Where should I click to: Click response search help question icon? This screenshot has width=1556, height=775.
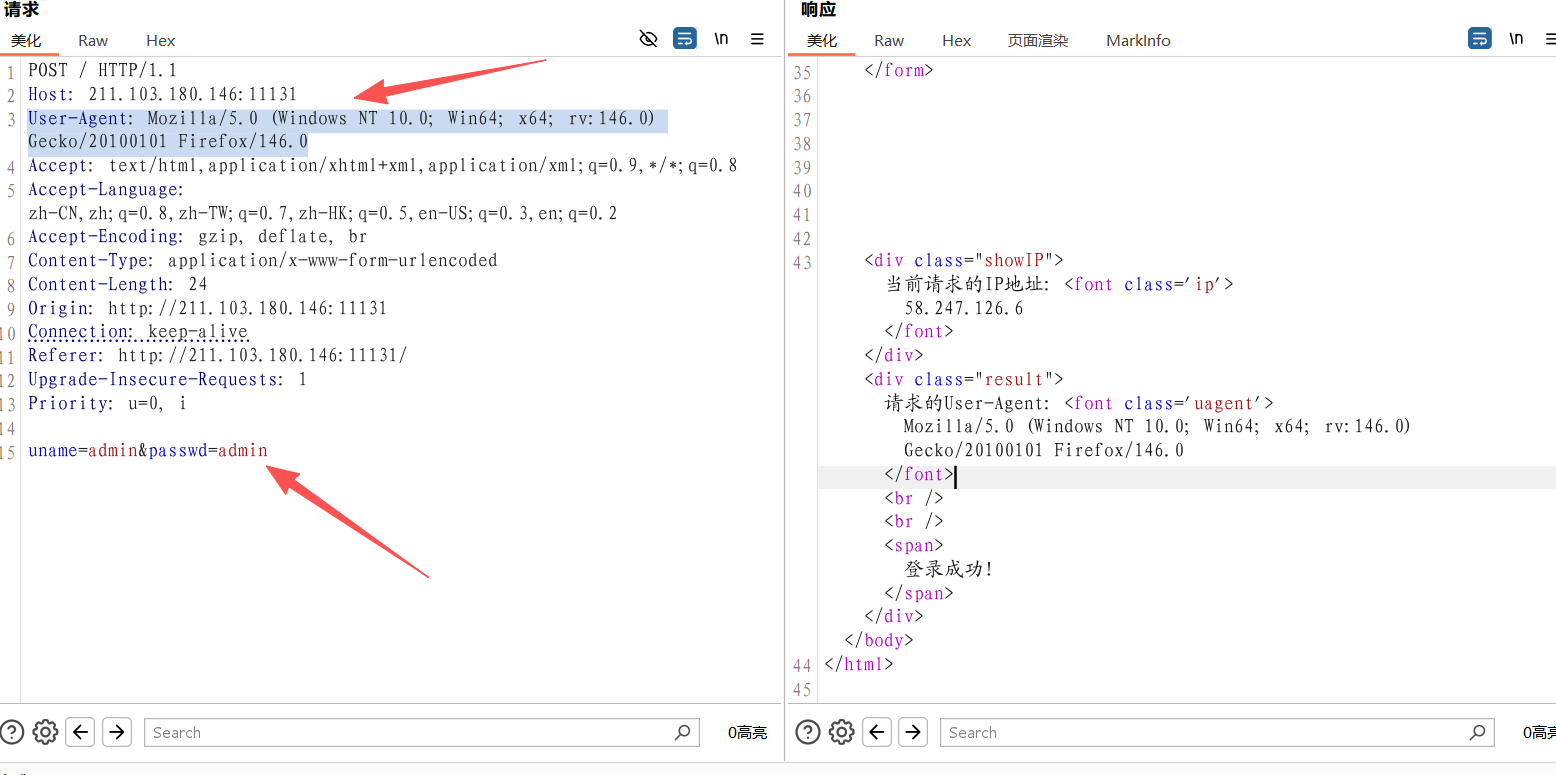(808, 732)
